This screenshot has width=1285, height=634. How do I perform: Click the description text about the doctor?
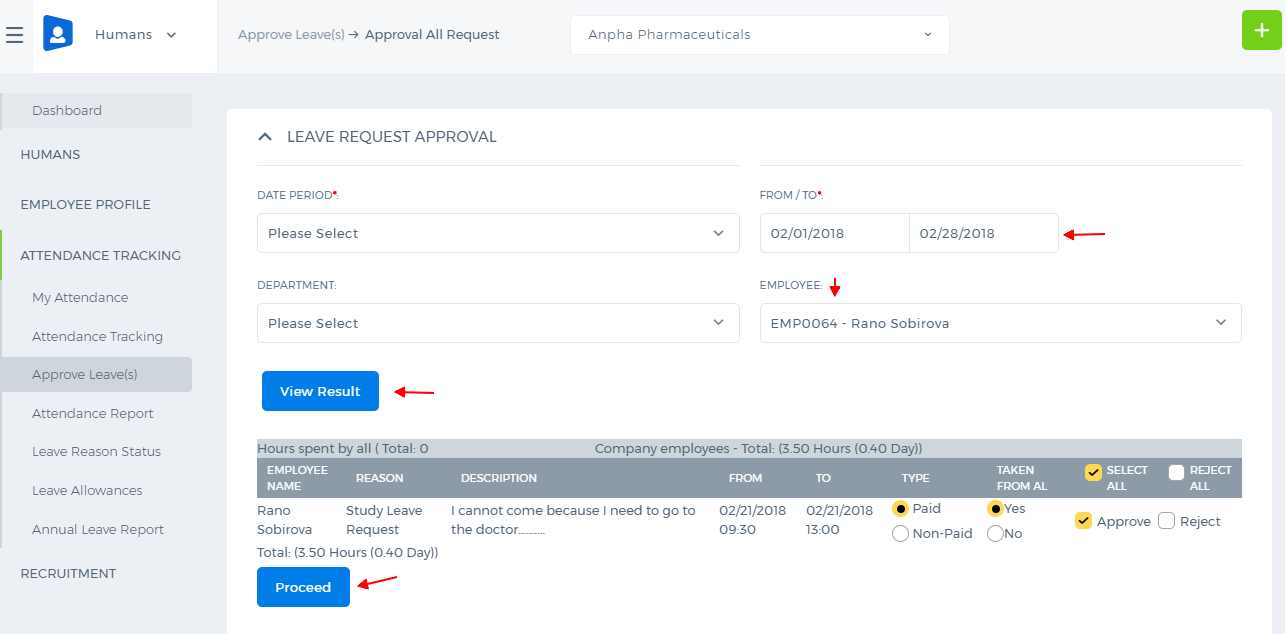(573, 520)
